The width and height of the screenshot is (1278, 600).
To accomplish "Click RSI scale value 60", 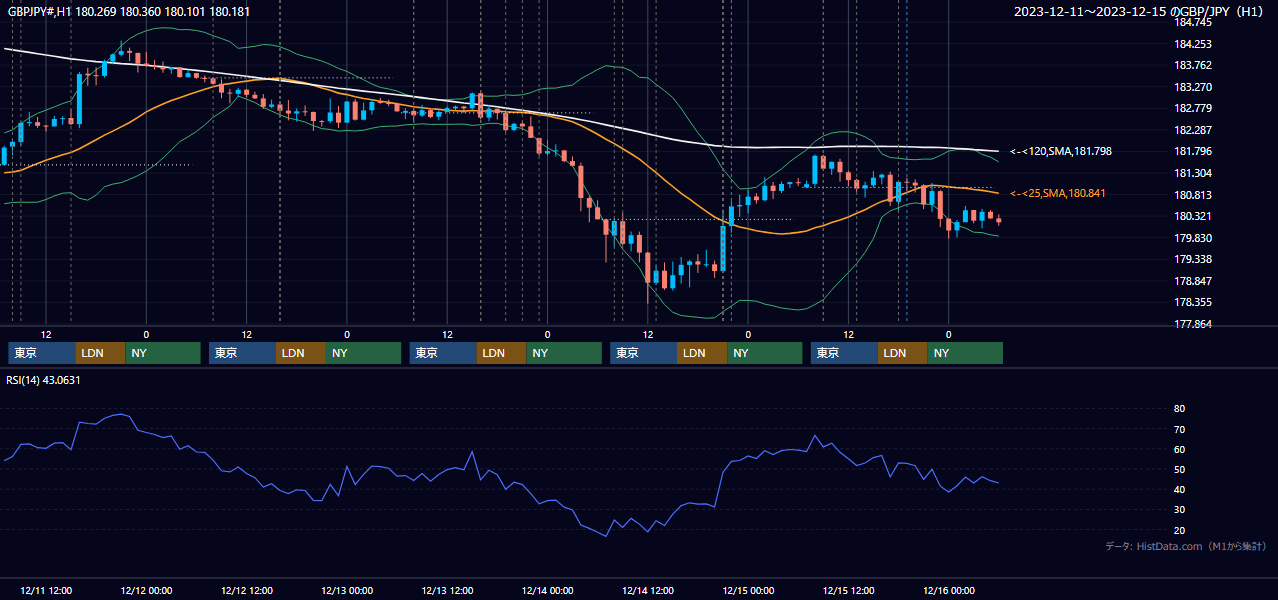I will point(1179,449).
